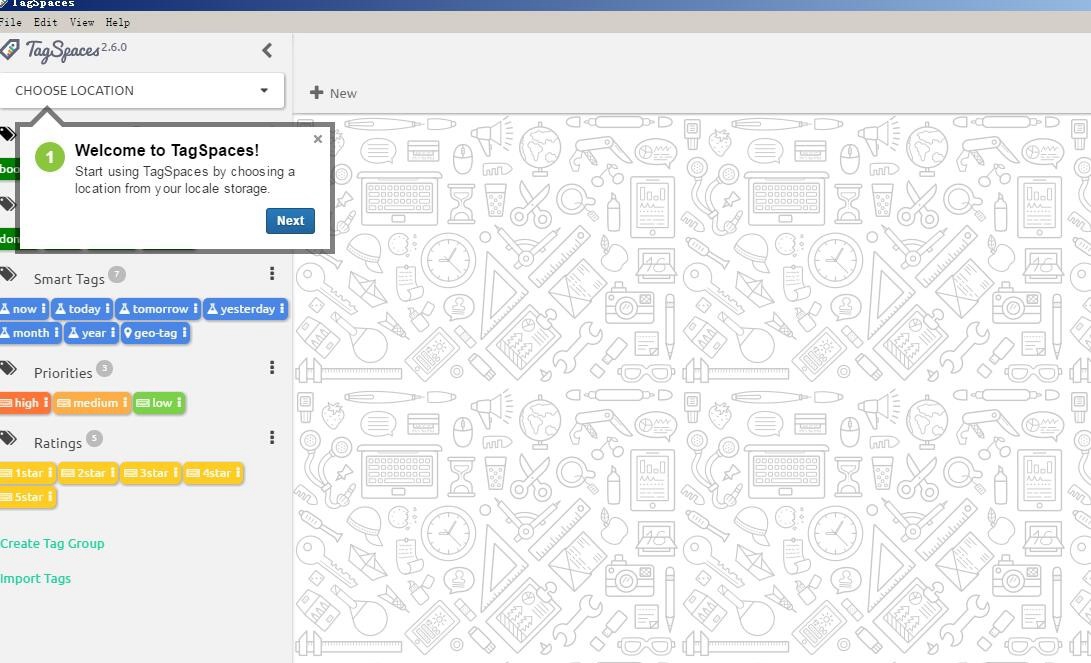Open the CHOOSE LOCATION dropdown
The height and width of the screenshot is (663, 1091).
coord(142,90)
